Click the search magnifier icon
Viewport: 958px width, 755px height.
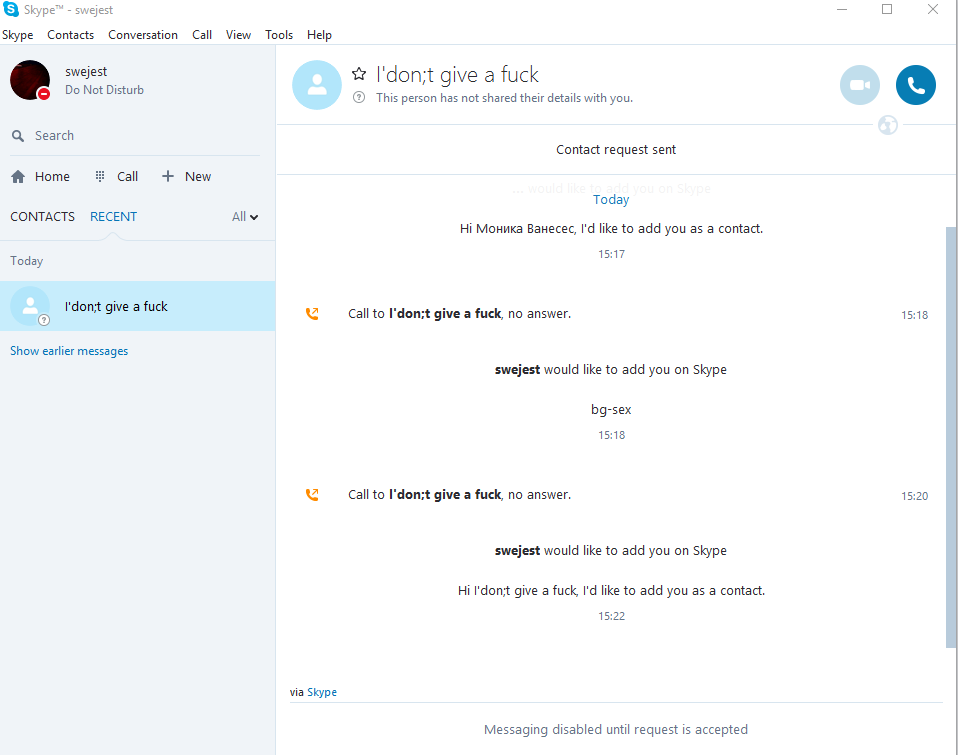[18, 136]
